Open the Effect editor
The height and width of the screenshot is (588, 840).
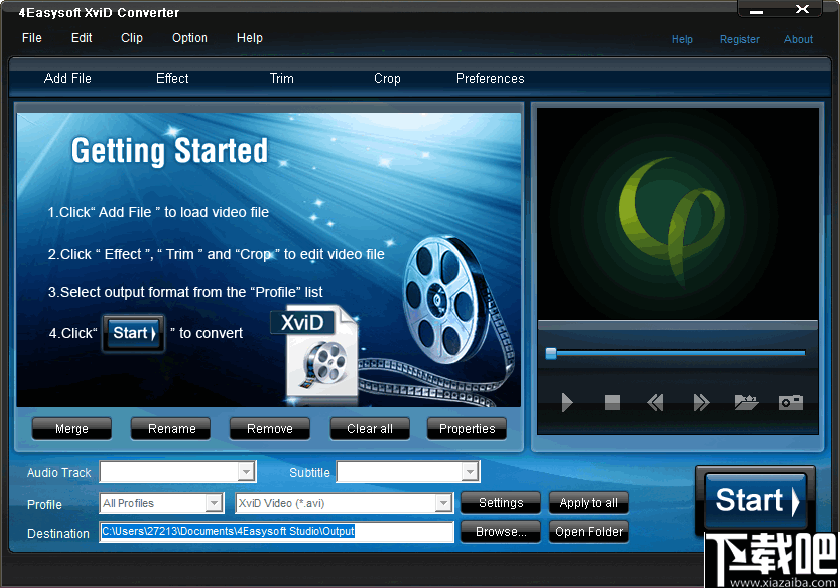(x=171, y=78)
